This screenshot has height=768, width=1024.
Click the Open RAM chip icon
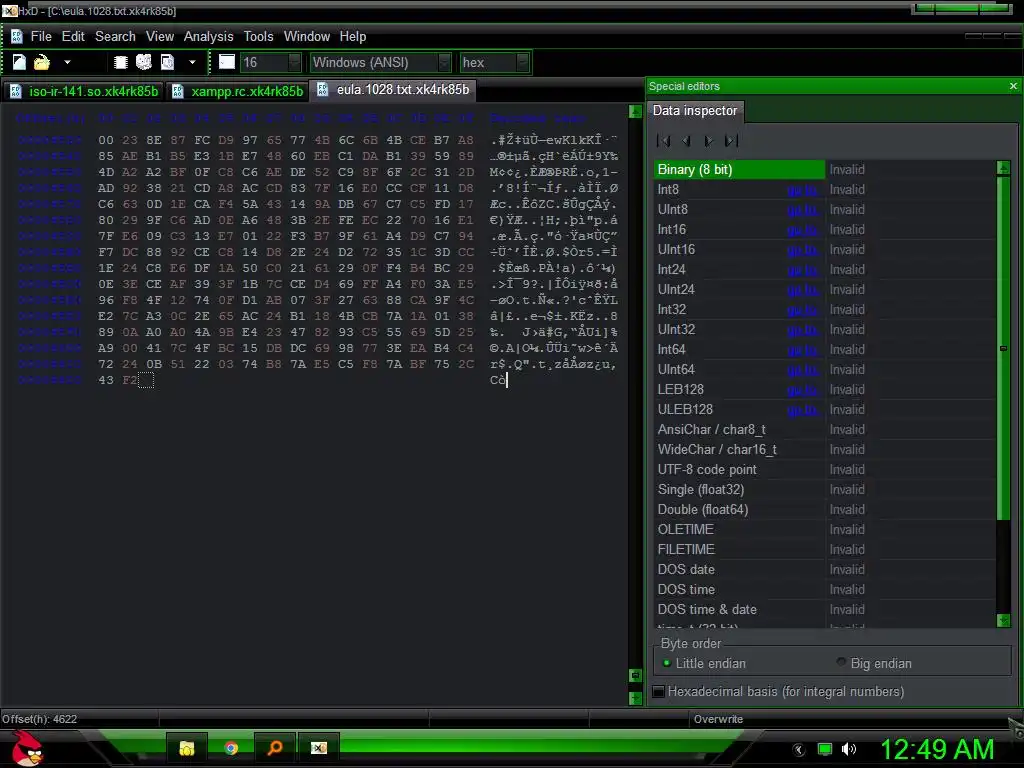coord(120,62)
